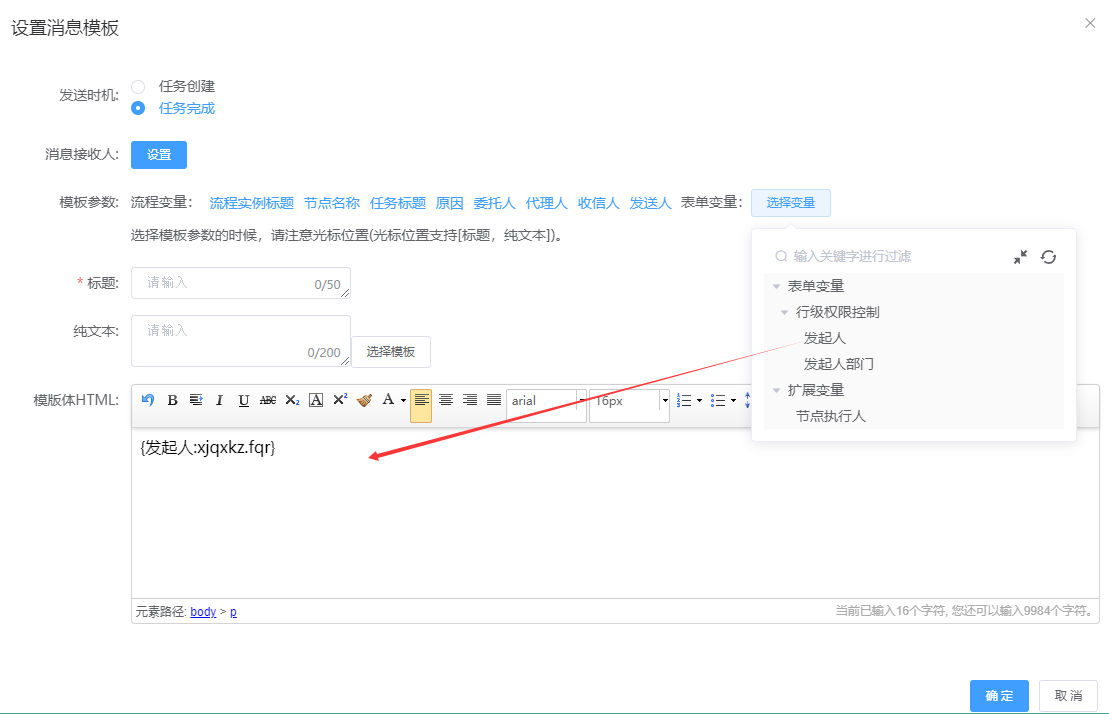Focus the keyword filter search field
1109x714 pixels.
pyautogui.click(x=888, y=257)
